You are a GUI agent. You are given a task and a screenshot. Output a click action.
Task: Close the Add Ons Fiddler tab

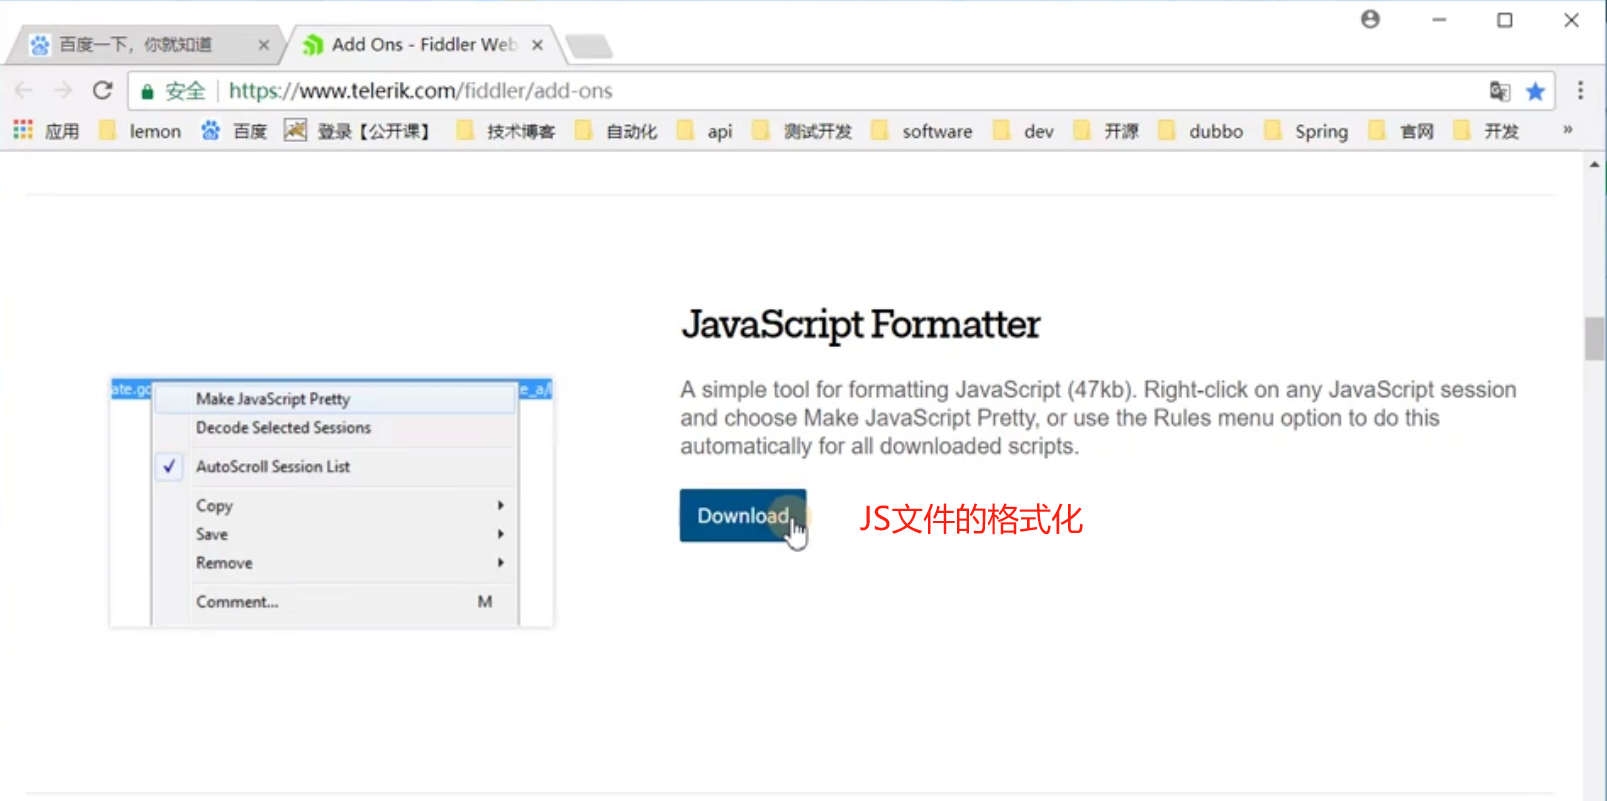tap(537, 45)
